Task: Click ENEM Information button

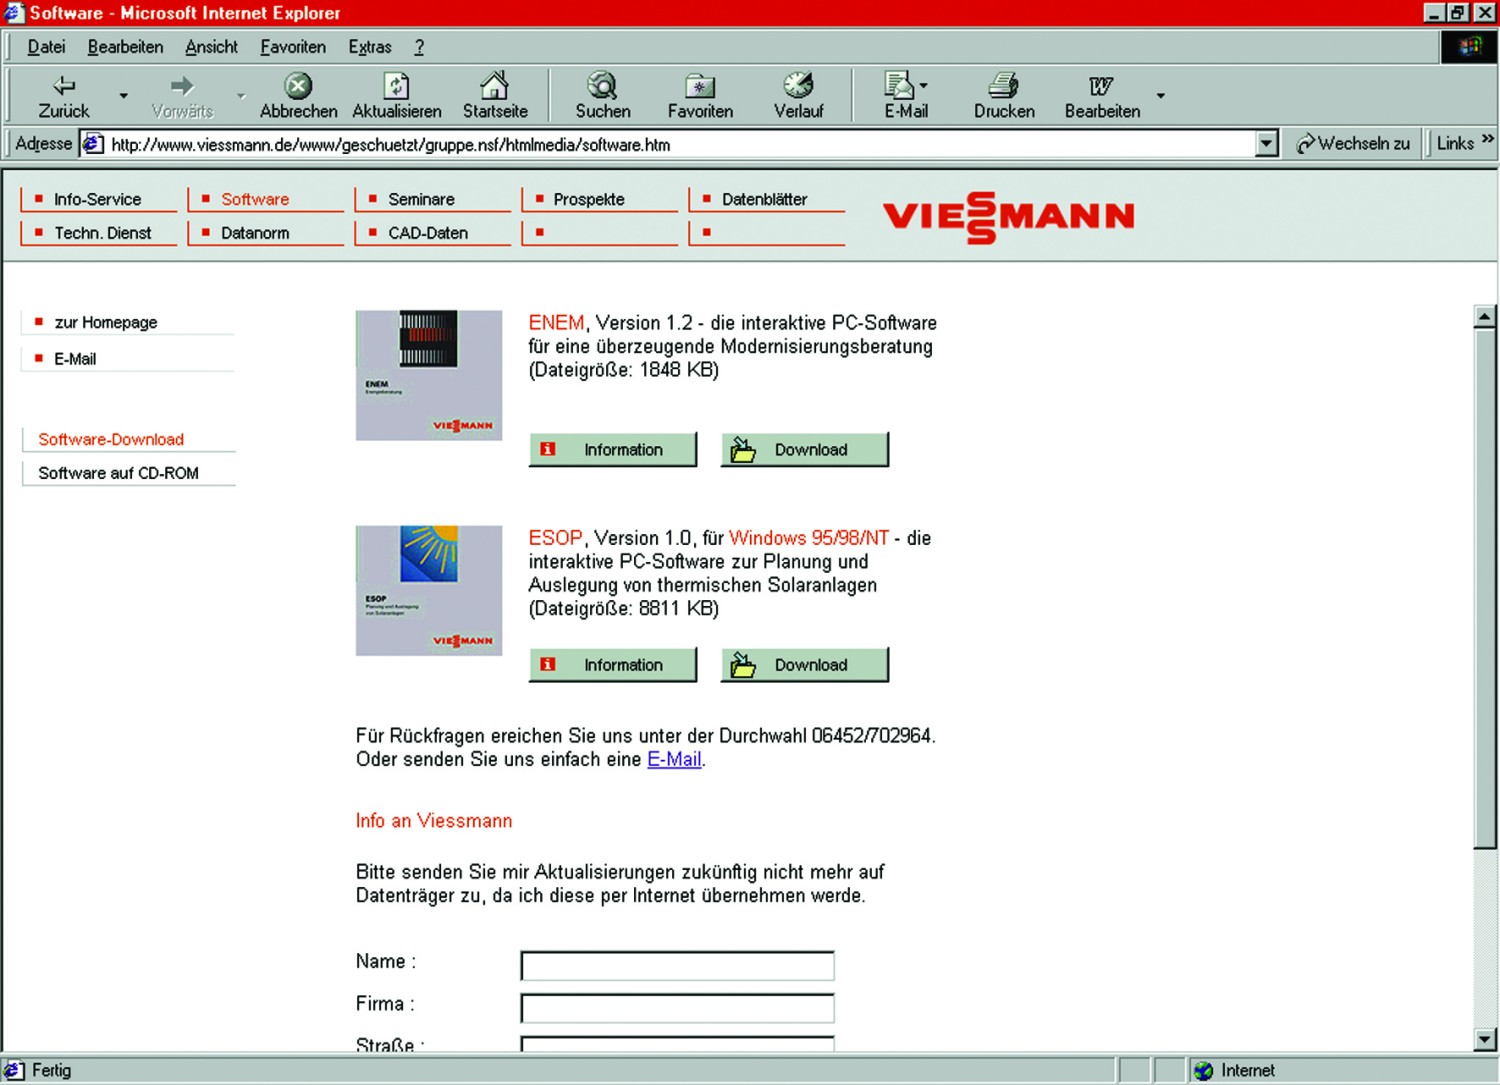Action: 613,449
